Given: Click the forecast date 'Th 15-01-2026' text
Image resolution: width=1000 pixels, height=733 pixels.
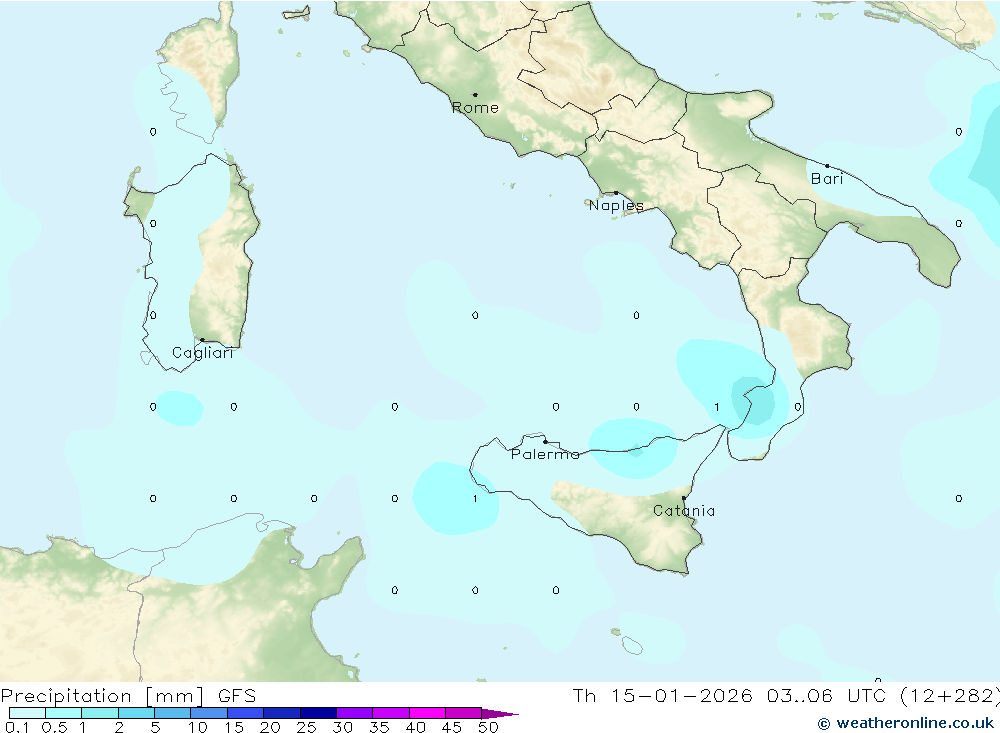Looking at the screenshot, I should click(x=662, y=695).
